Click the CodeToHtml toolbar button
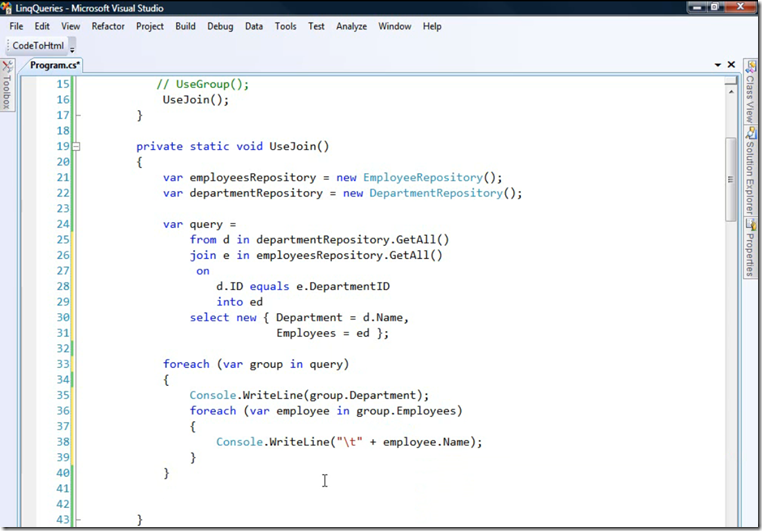The width and height of the screenshot is (762, 531). click(38, 46)
